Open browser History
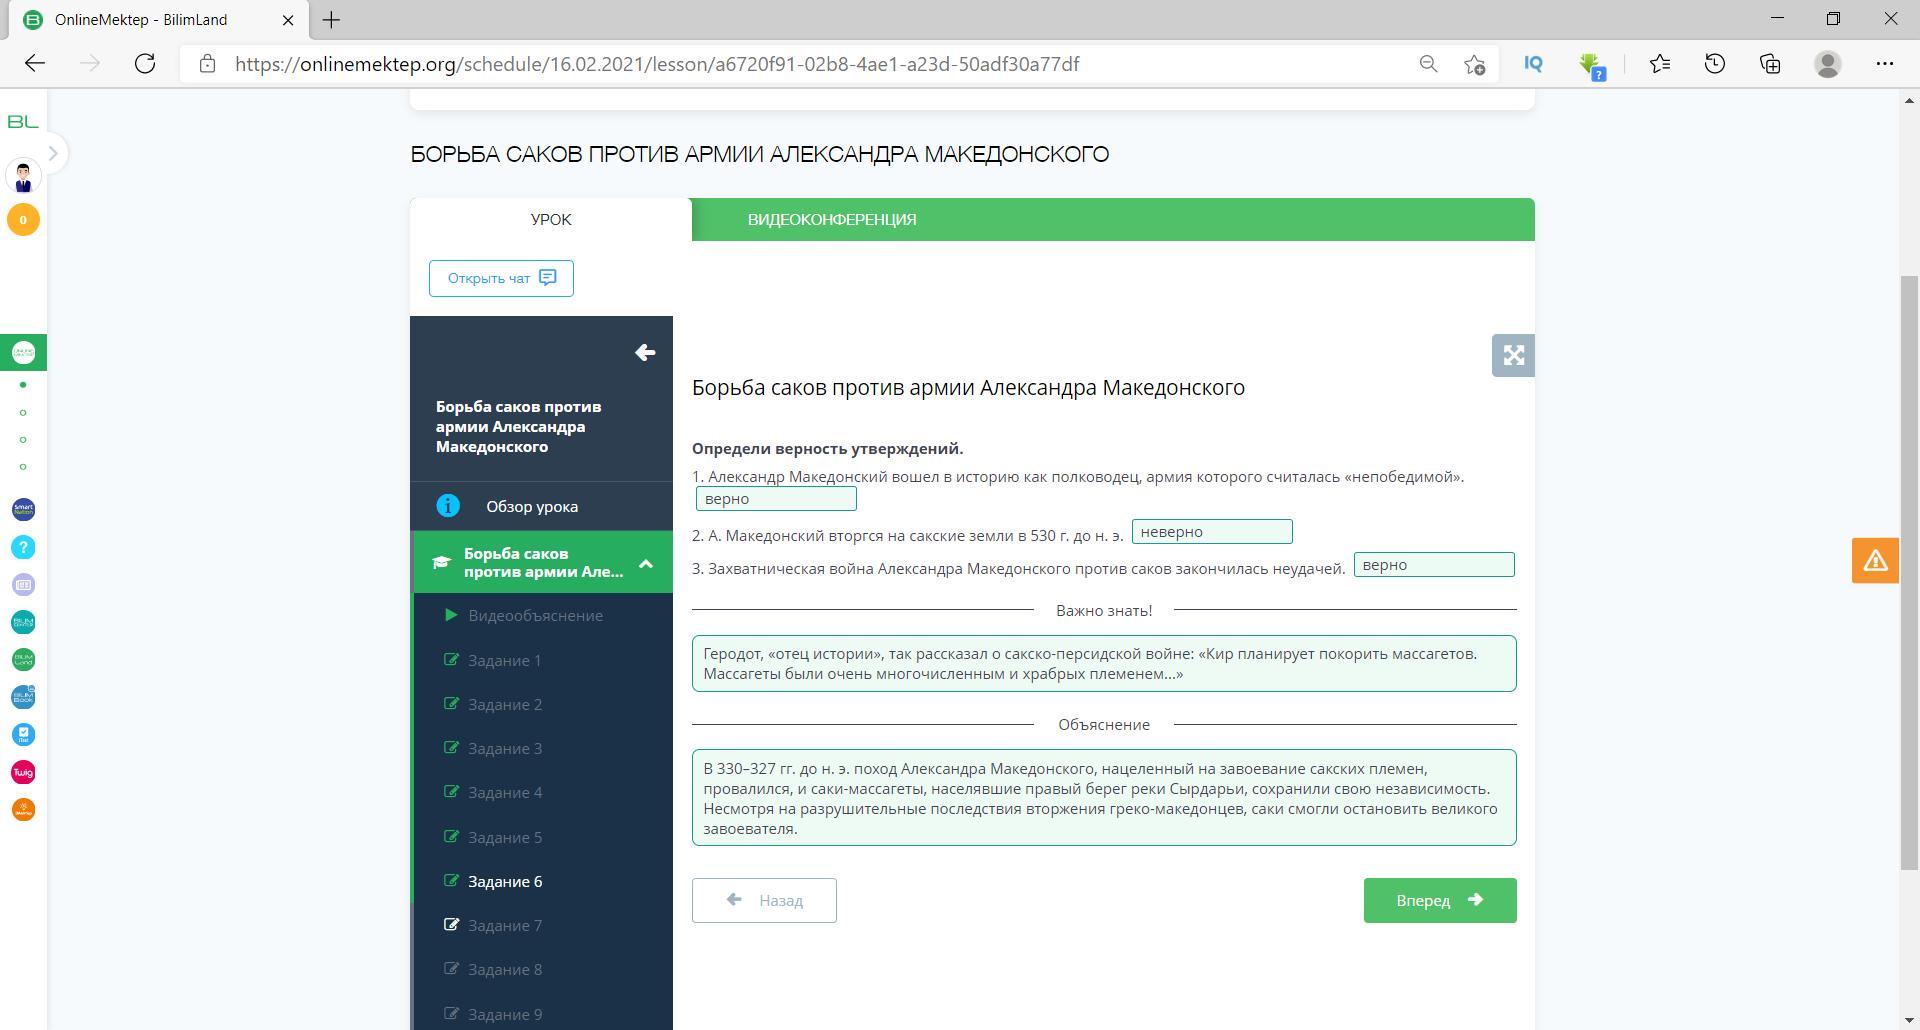 pyautogui.click(x=1715, y=64)
